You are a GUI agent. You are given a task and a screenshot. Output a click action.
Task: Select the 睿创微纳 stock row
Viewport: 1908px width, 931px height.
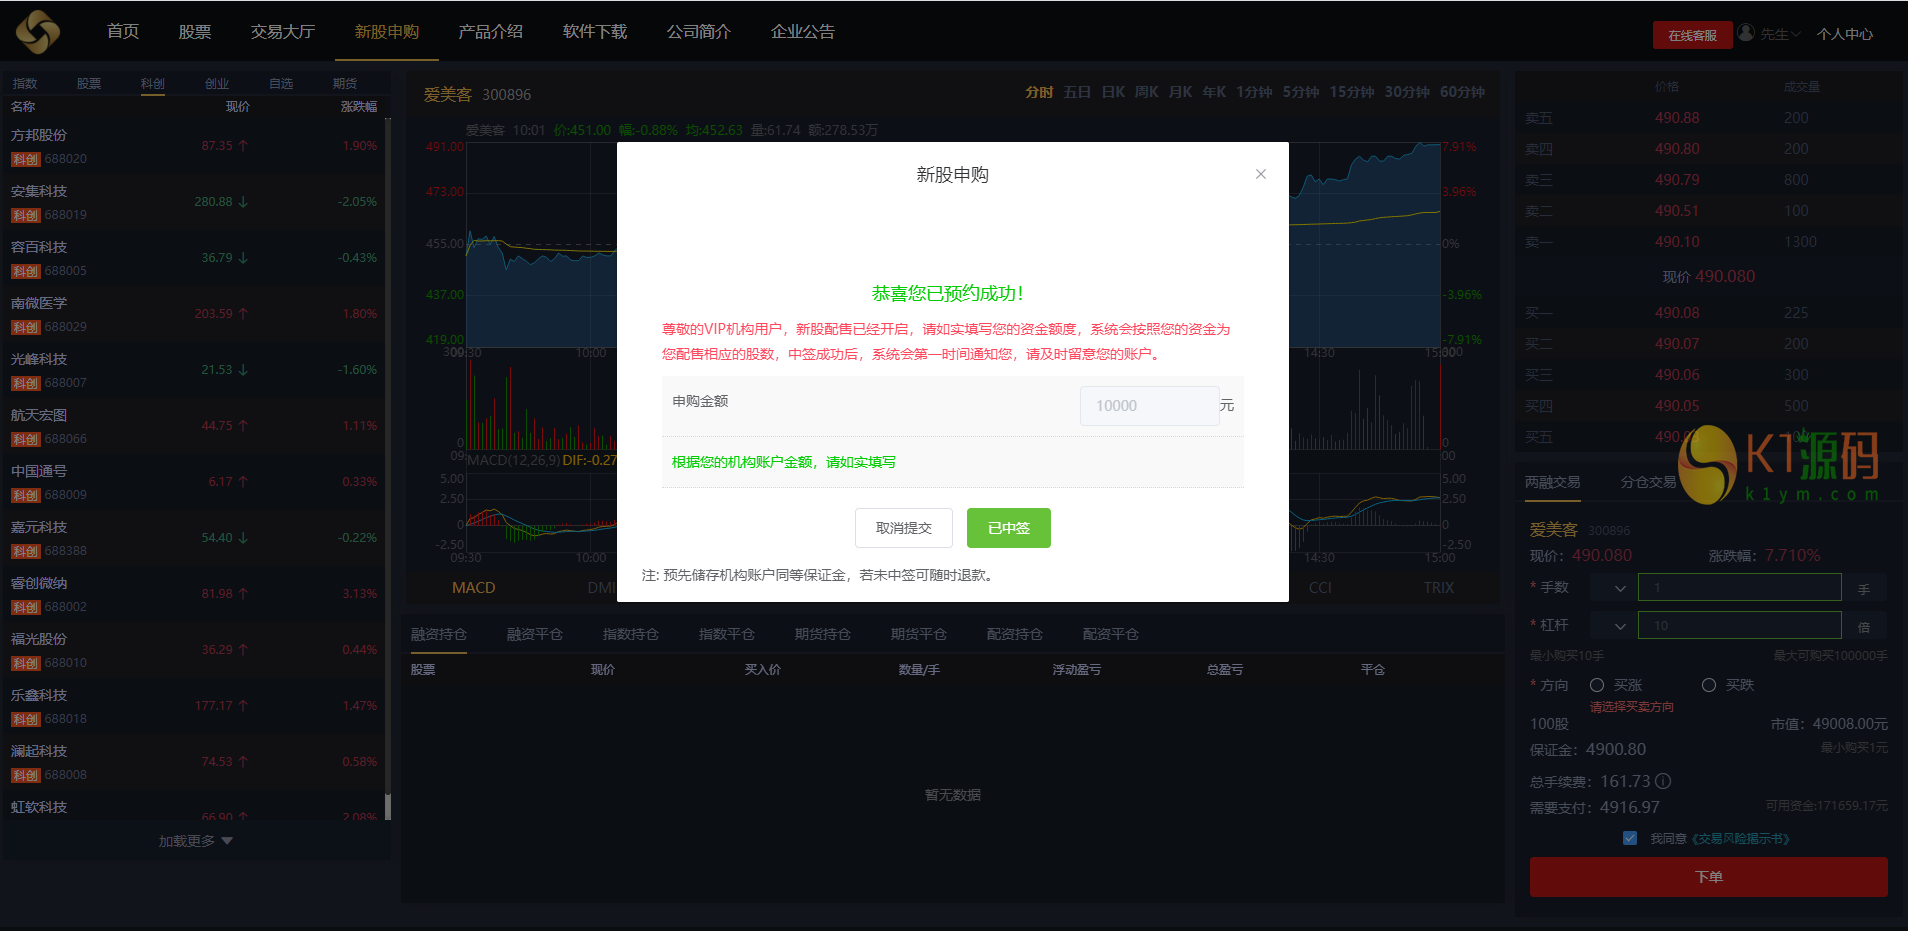195,594
